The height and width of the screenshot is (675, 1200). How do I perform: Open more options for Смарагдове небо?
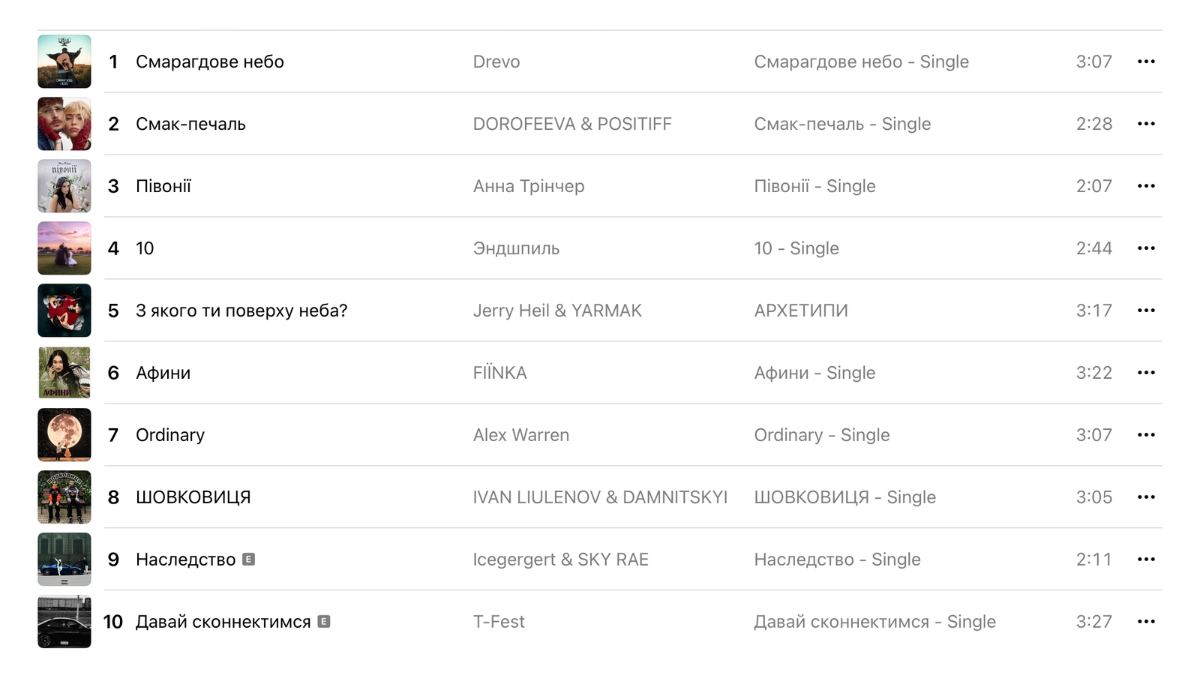click(x=1146, y=62)
